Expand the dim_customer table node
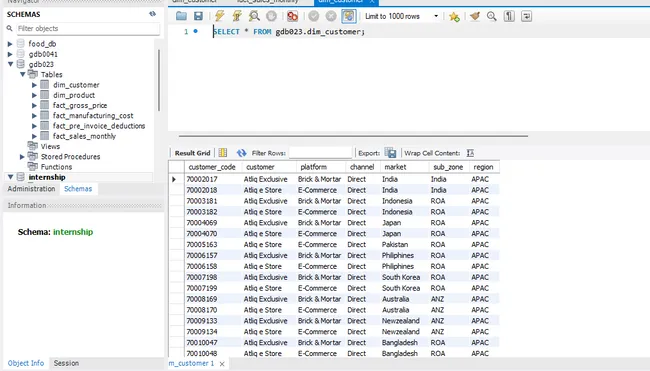650x371 pixels. pyautogui.click(x=34, y=85)
